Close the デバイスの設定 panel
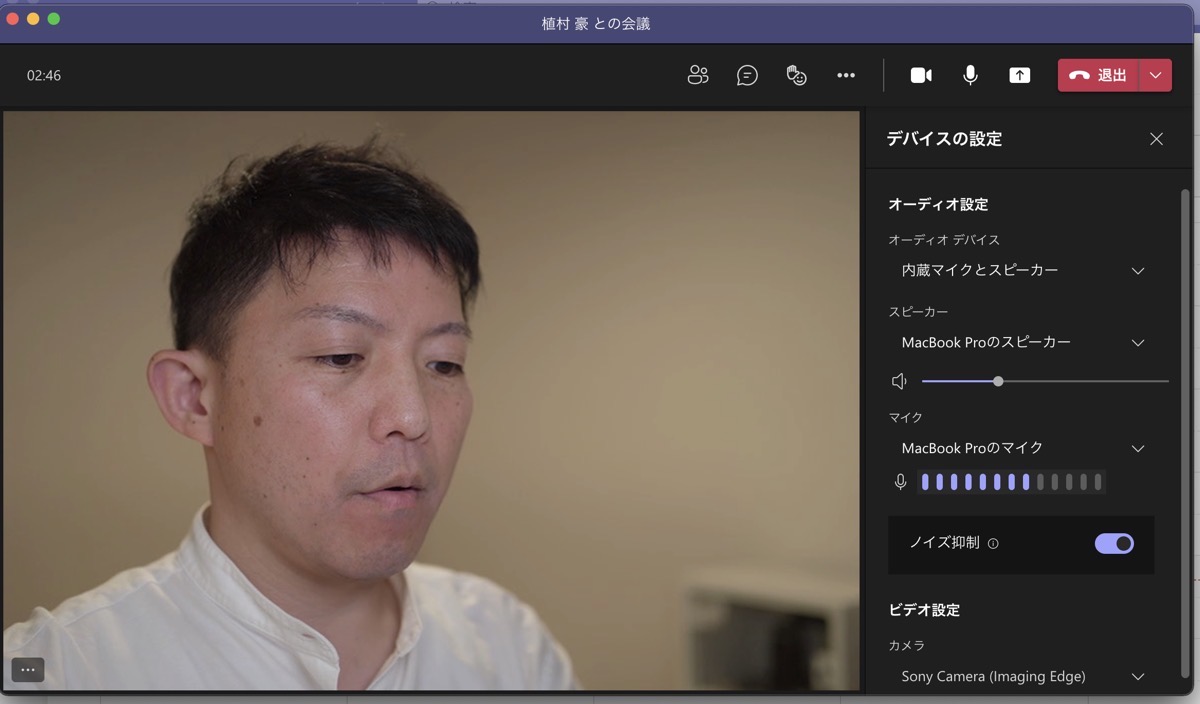 click(x=1156, y=139)
